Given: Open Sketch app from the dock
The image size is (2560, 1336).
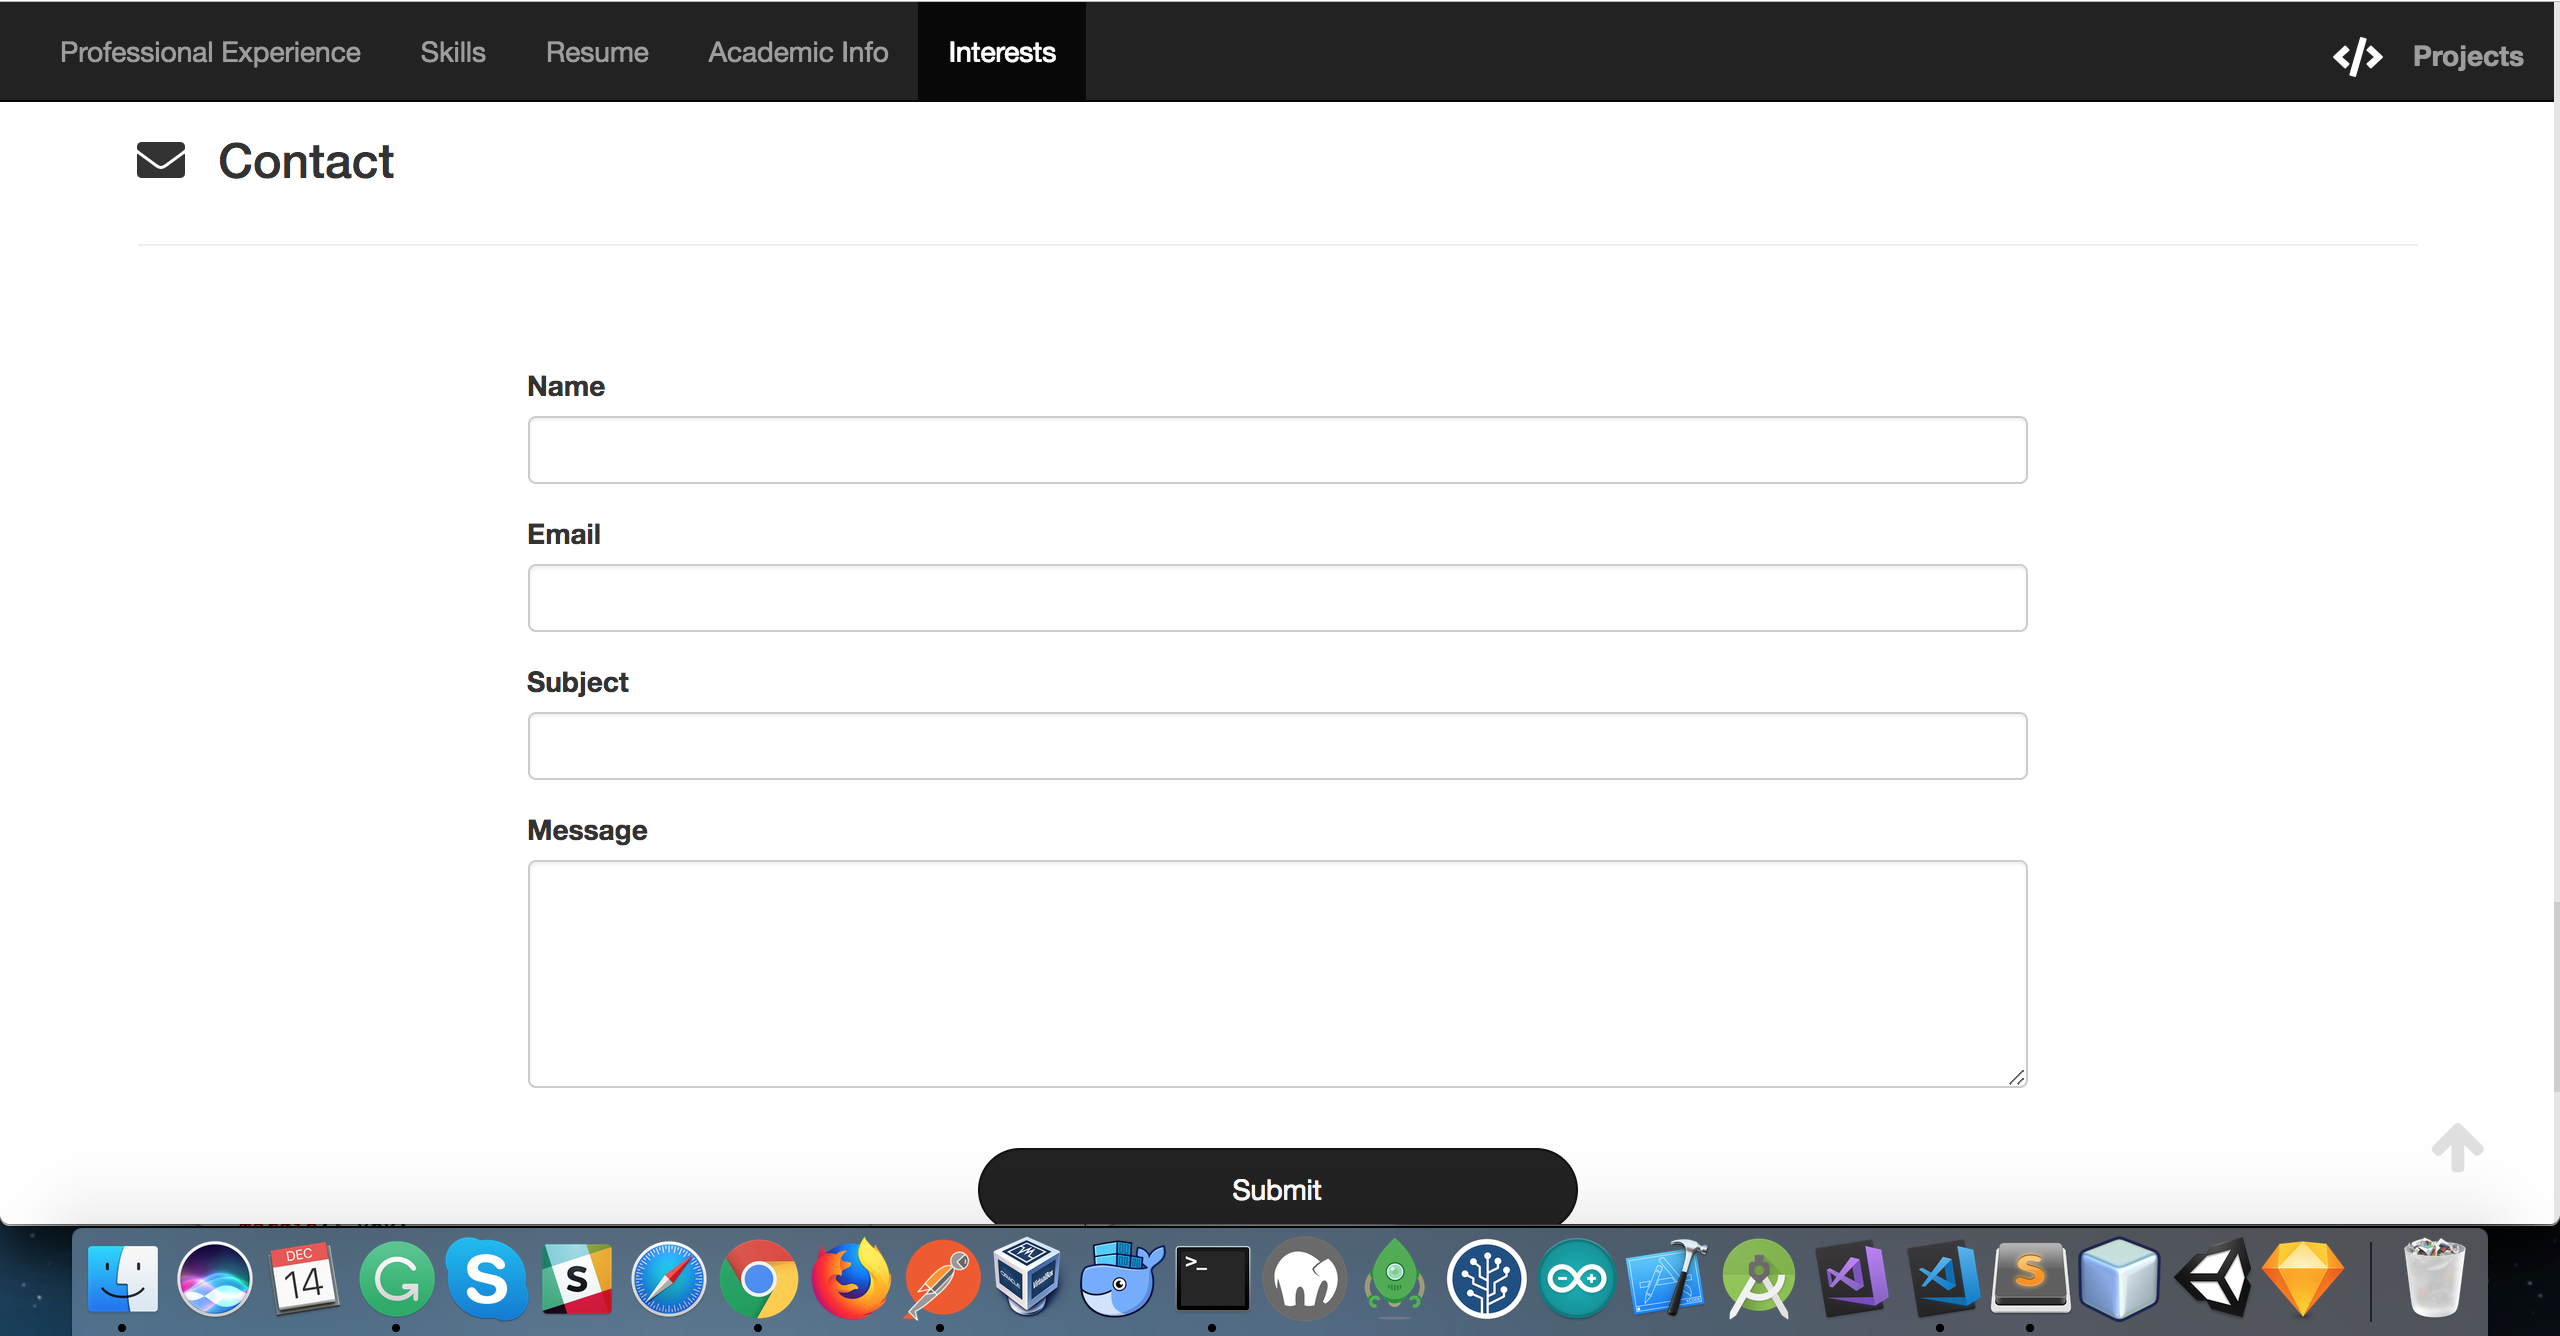Looking at the screenshot, I should tap(2303, 1279).
